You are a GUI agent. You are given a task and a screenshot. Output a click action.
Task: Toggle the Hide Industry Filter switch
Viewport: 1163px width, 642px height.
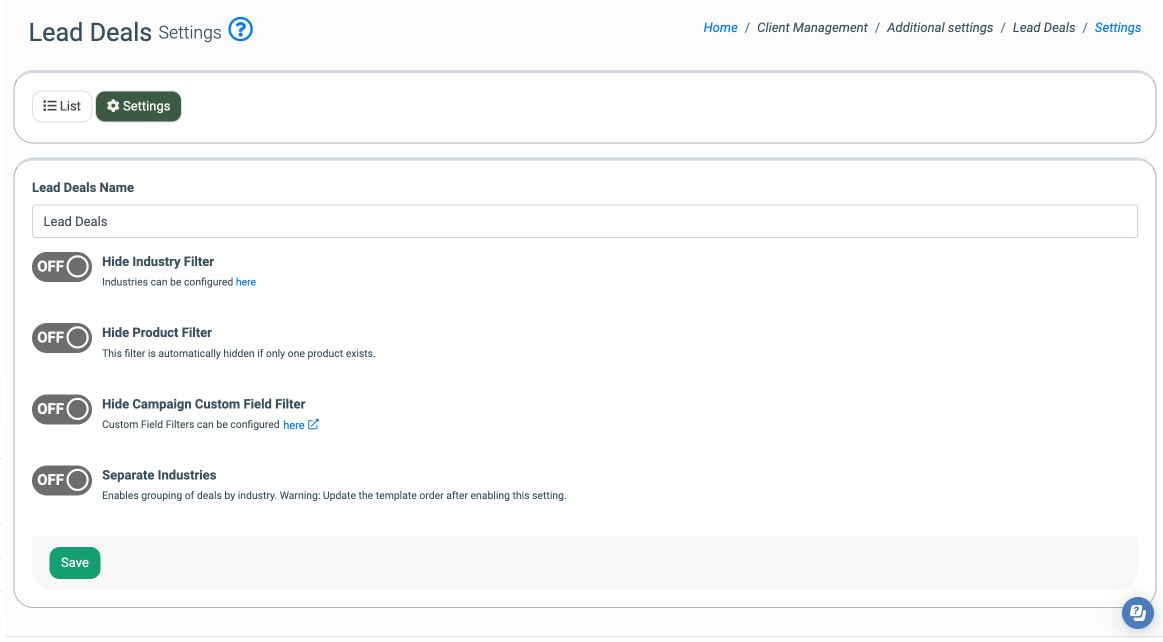point(62,267)
